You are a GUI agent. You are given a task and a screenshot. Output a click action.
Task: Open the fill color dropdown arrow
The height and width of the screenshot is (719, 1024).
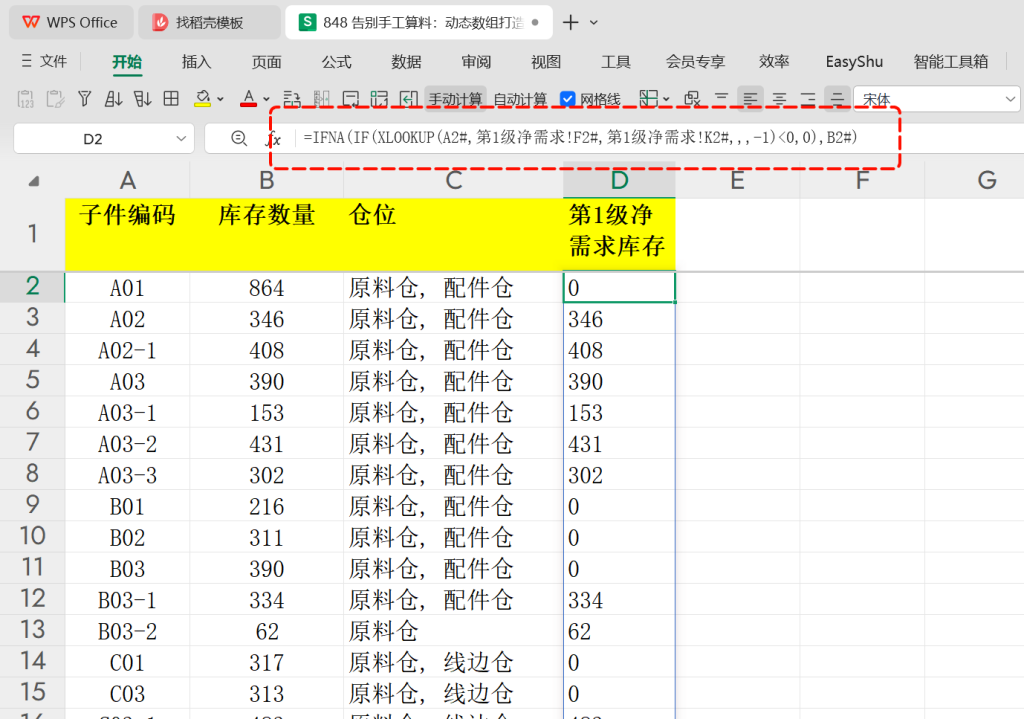221,99
